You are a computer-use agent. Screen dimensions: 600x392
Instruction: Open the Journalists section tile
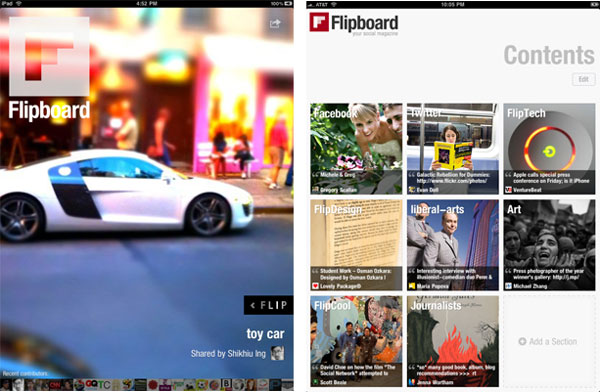point(453,341)
